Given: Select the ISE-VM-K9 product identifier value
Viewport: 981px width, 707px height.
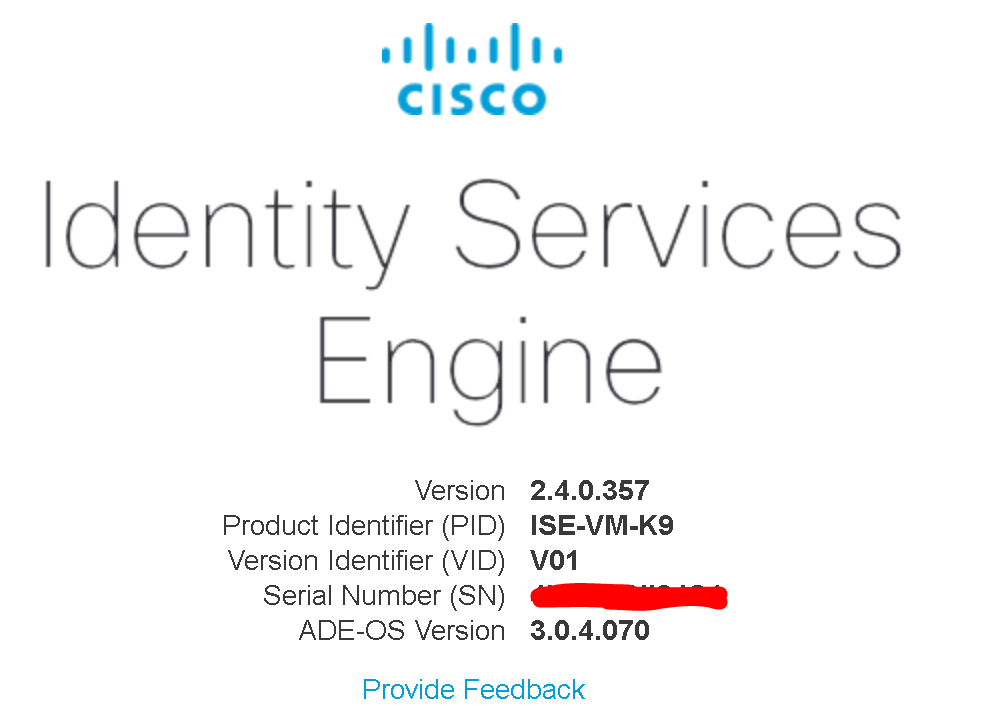Looking at the screenshot, I should click(x=600, y=526).
